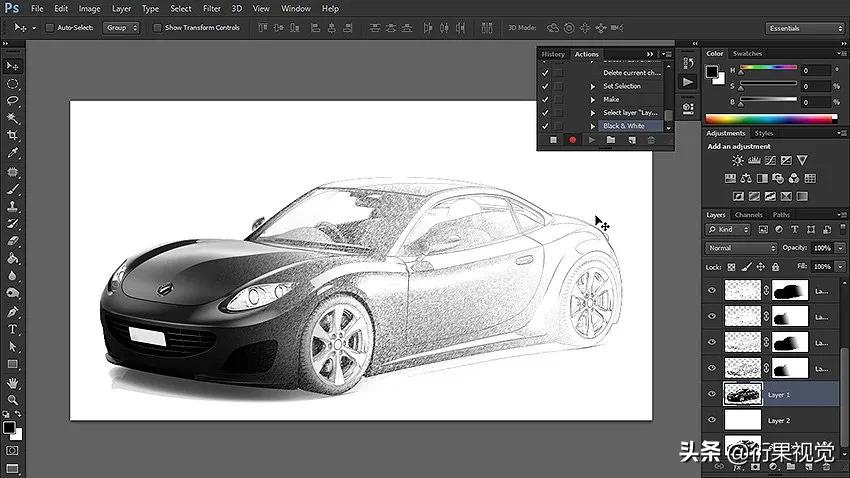Image resolution: width=850 pixels, height=478 pixels.
Task: Switch to the Channels tab
Action: point(748,215)
